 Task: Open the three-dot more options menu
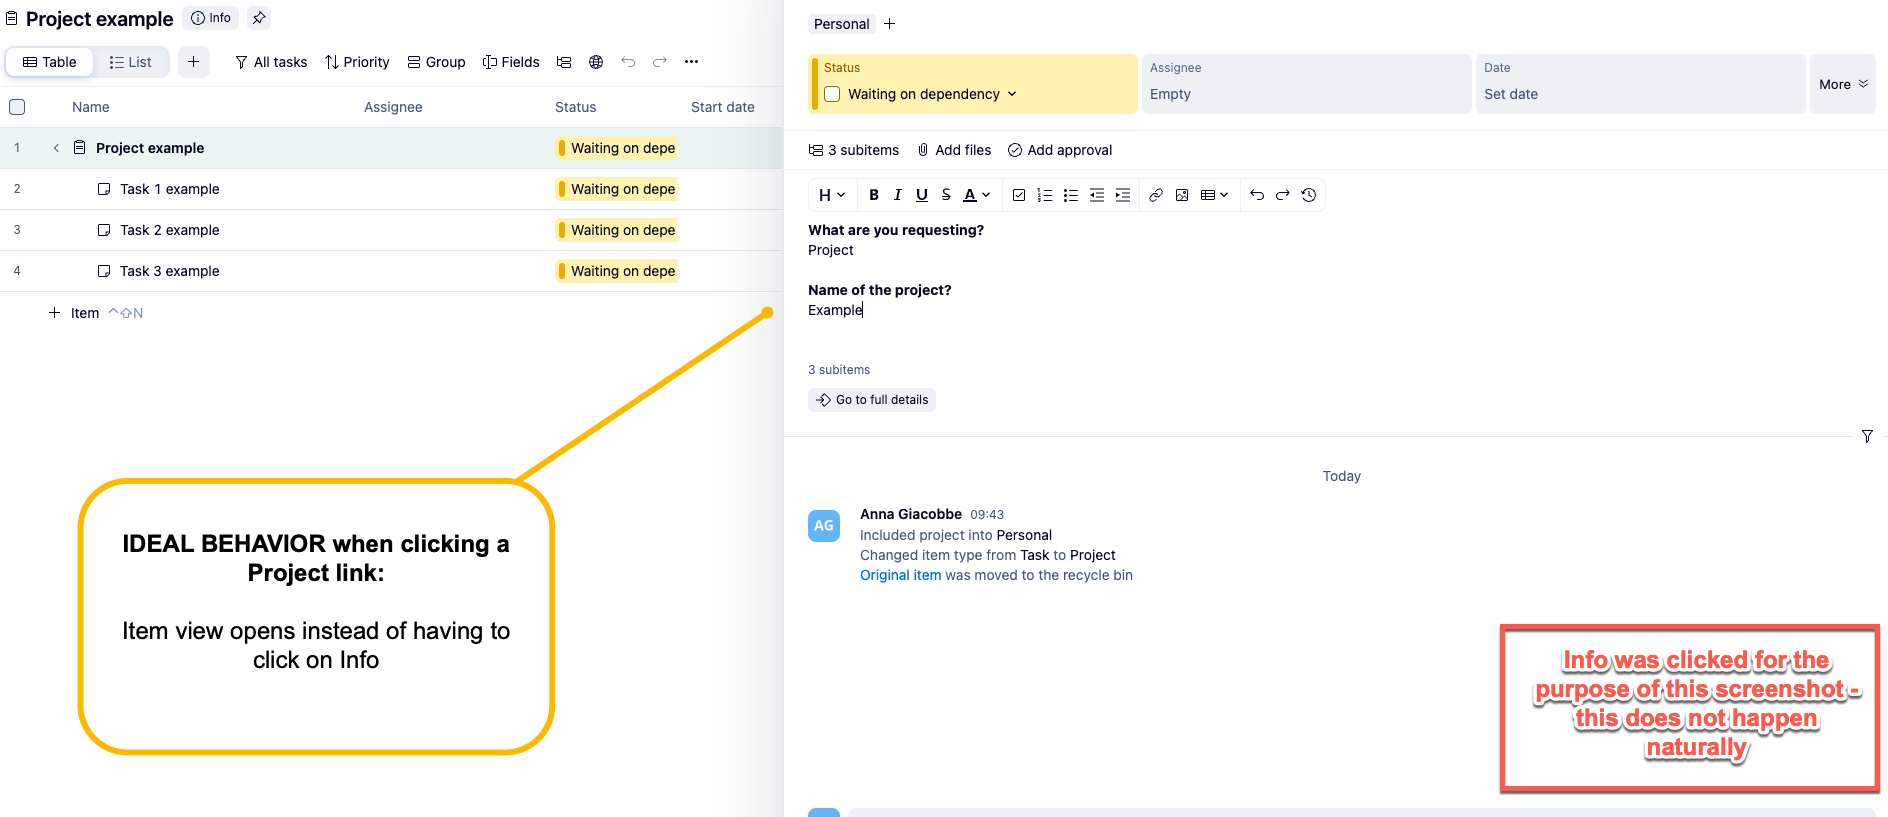click(691, 62)
